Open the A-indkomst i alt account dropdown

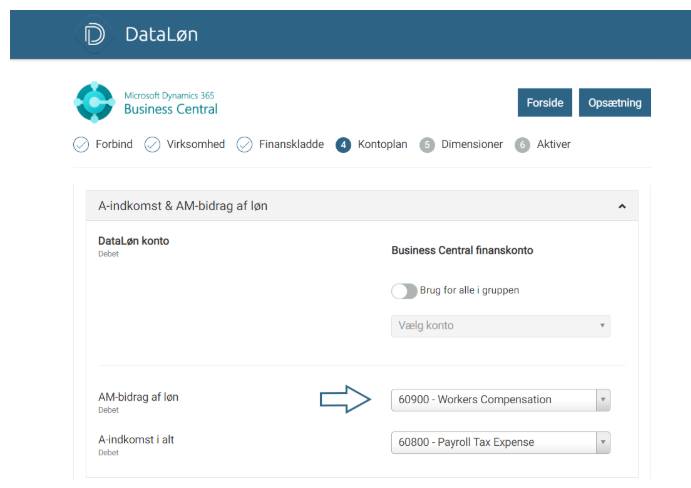point(500,443)
